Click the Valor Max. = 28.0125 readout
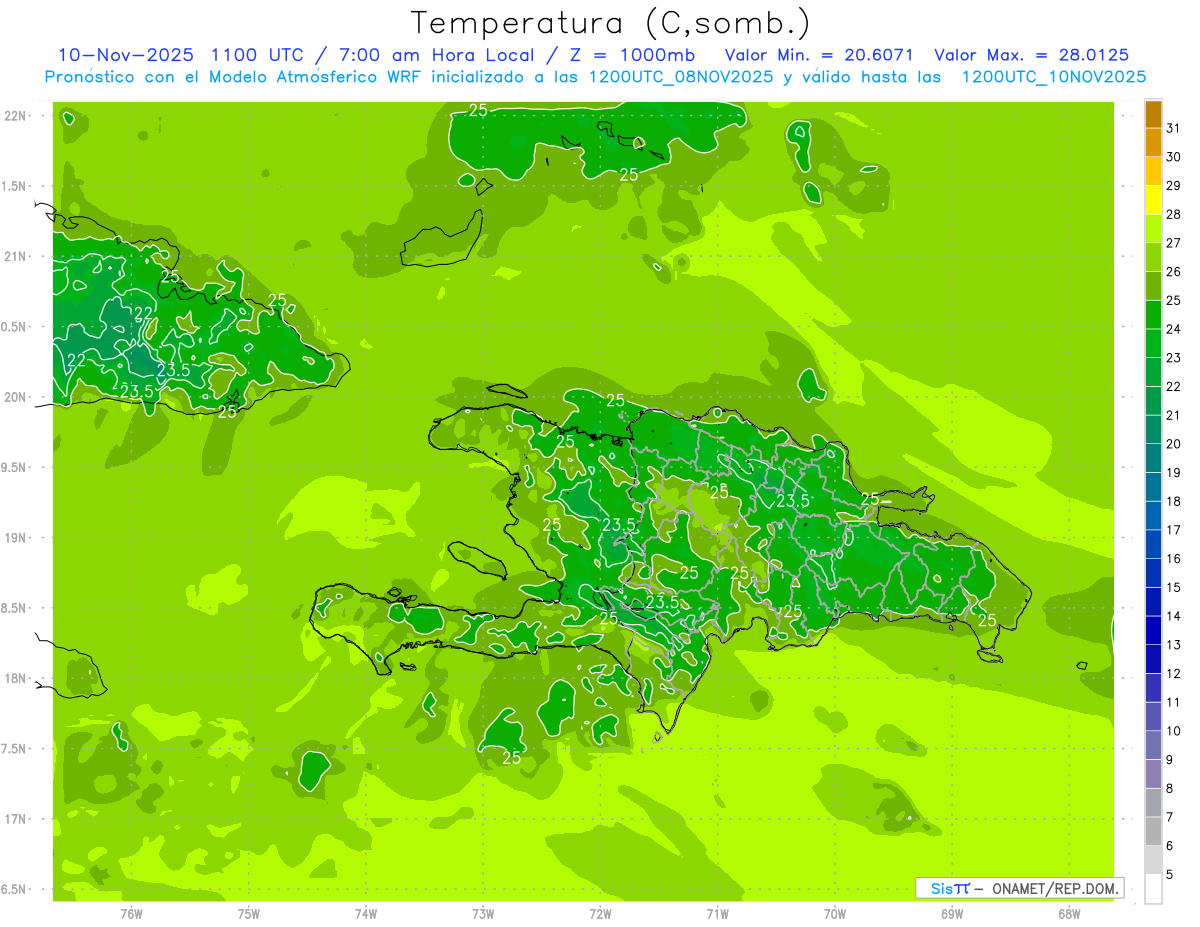 1031,55
